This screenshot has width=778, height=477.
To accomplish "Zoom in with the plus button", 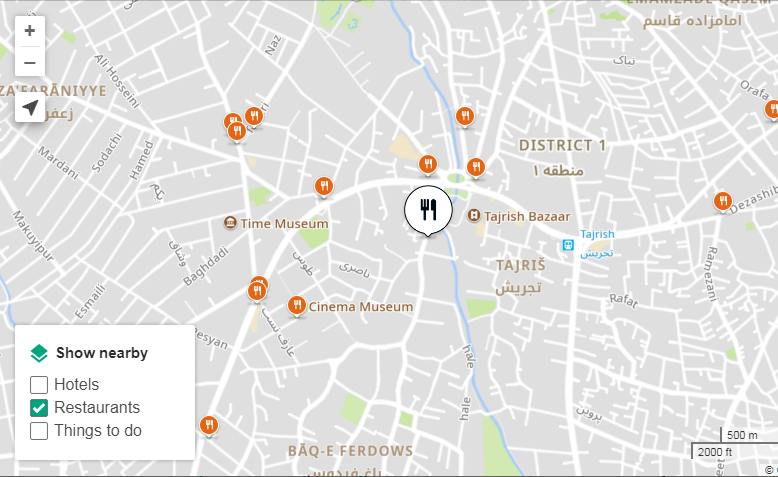I will [30, 31].
